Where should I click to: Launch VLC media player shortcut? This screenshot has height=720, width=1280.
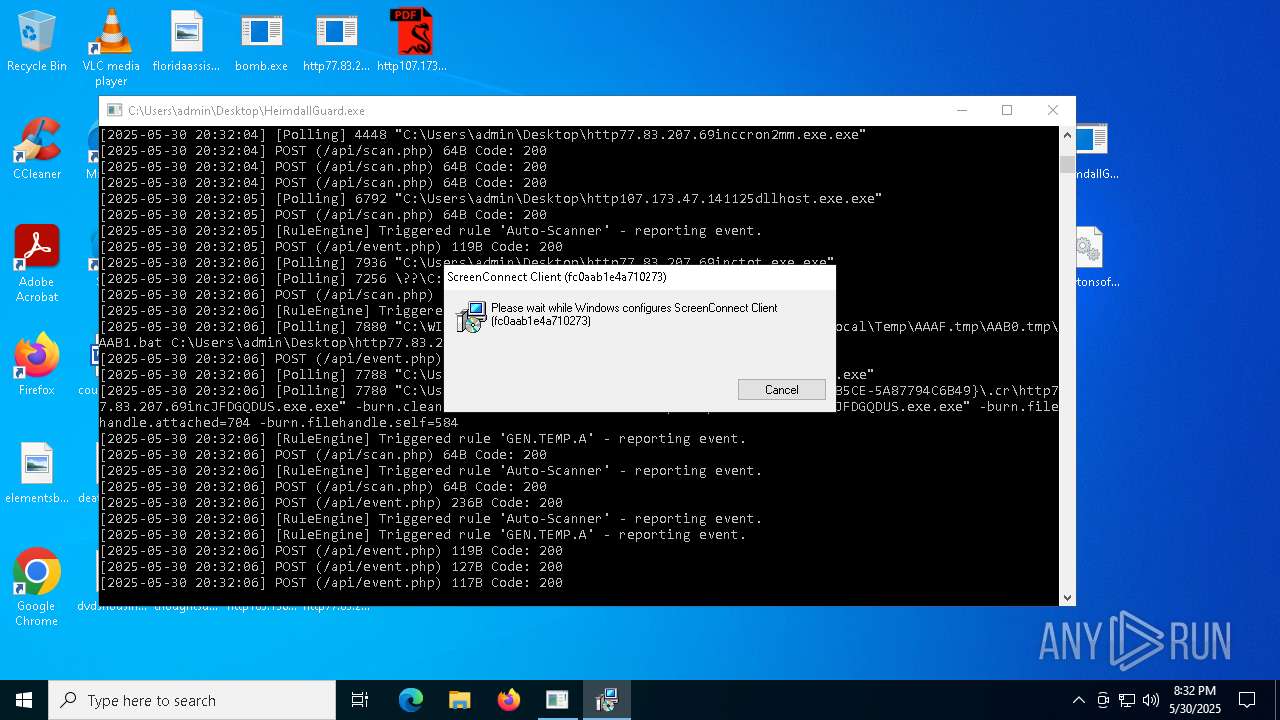[111, 47]
